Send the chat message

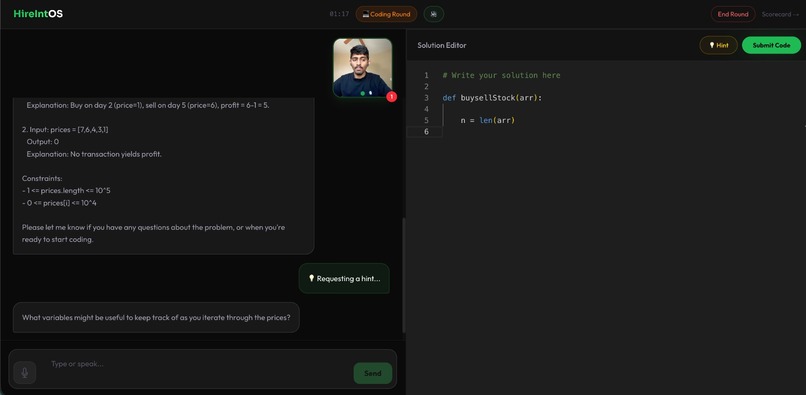373,373
